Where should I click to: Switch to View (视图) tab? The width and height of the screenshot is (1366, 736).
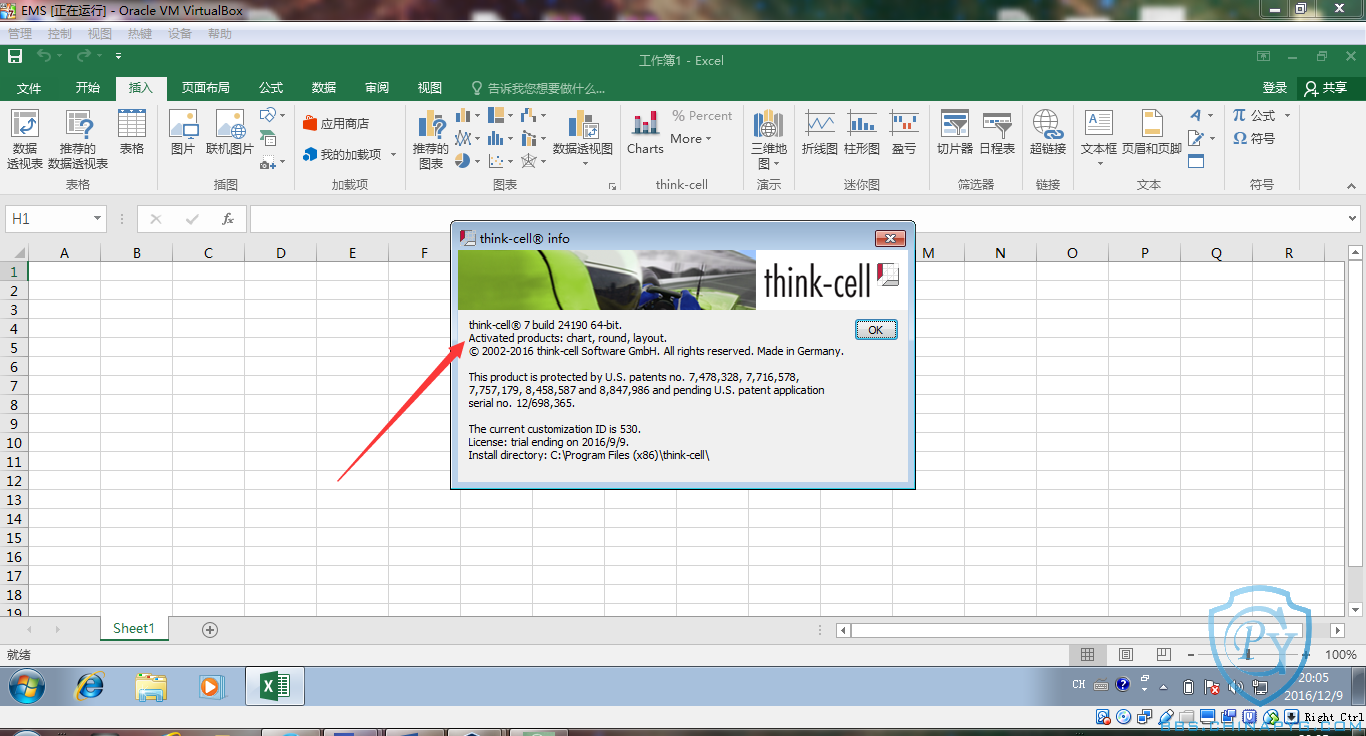(x=430, y=88)
